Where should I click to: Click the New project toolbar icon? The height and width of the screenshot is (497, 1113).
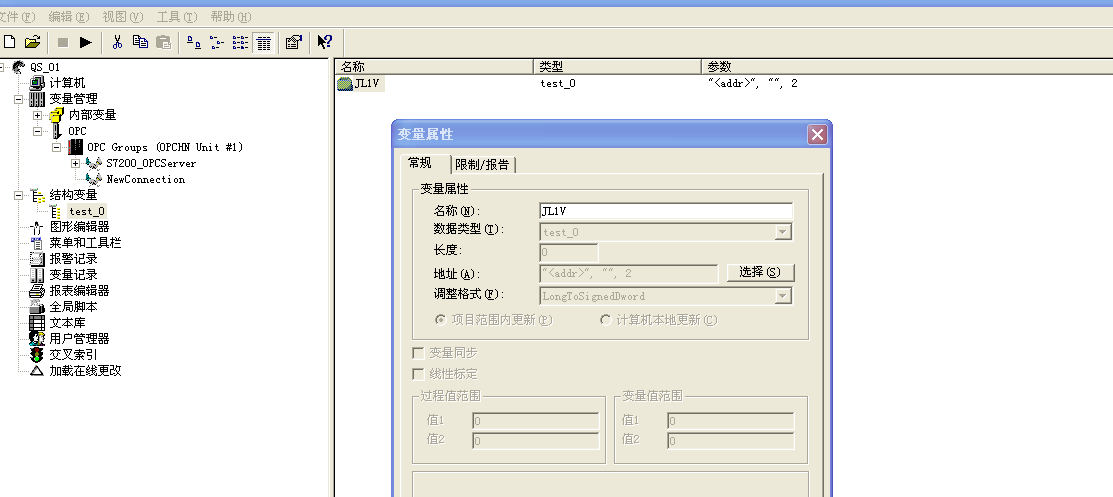click(9, 42)
